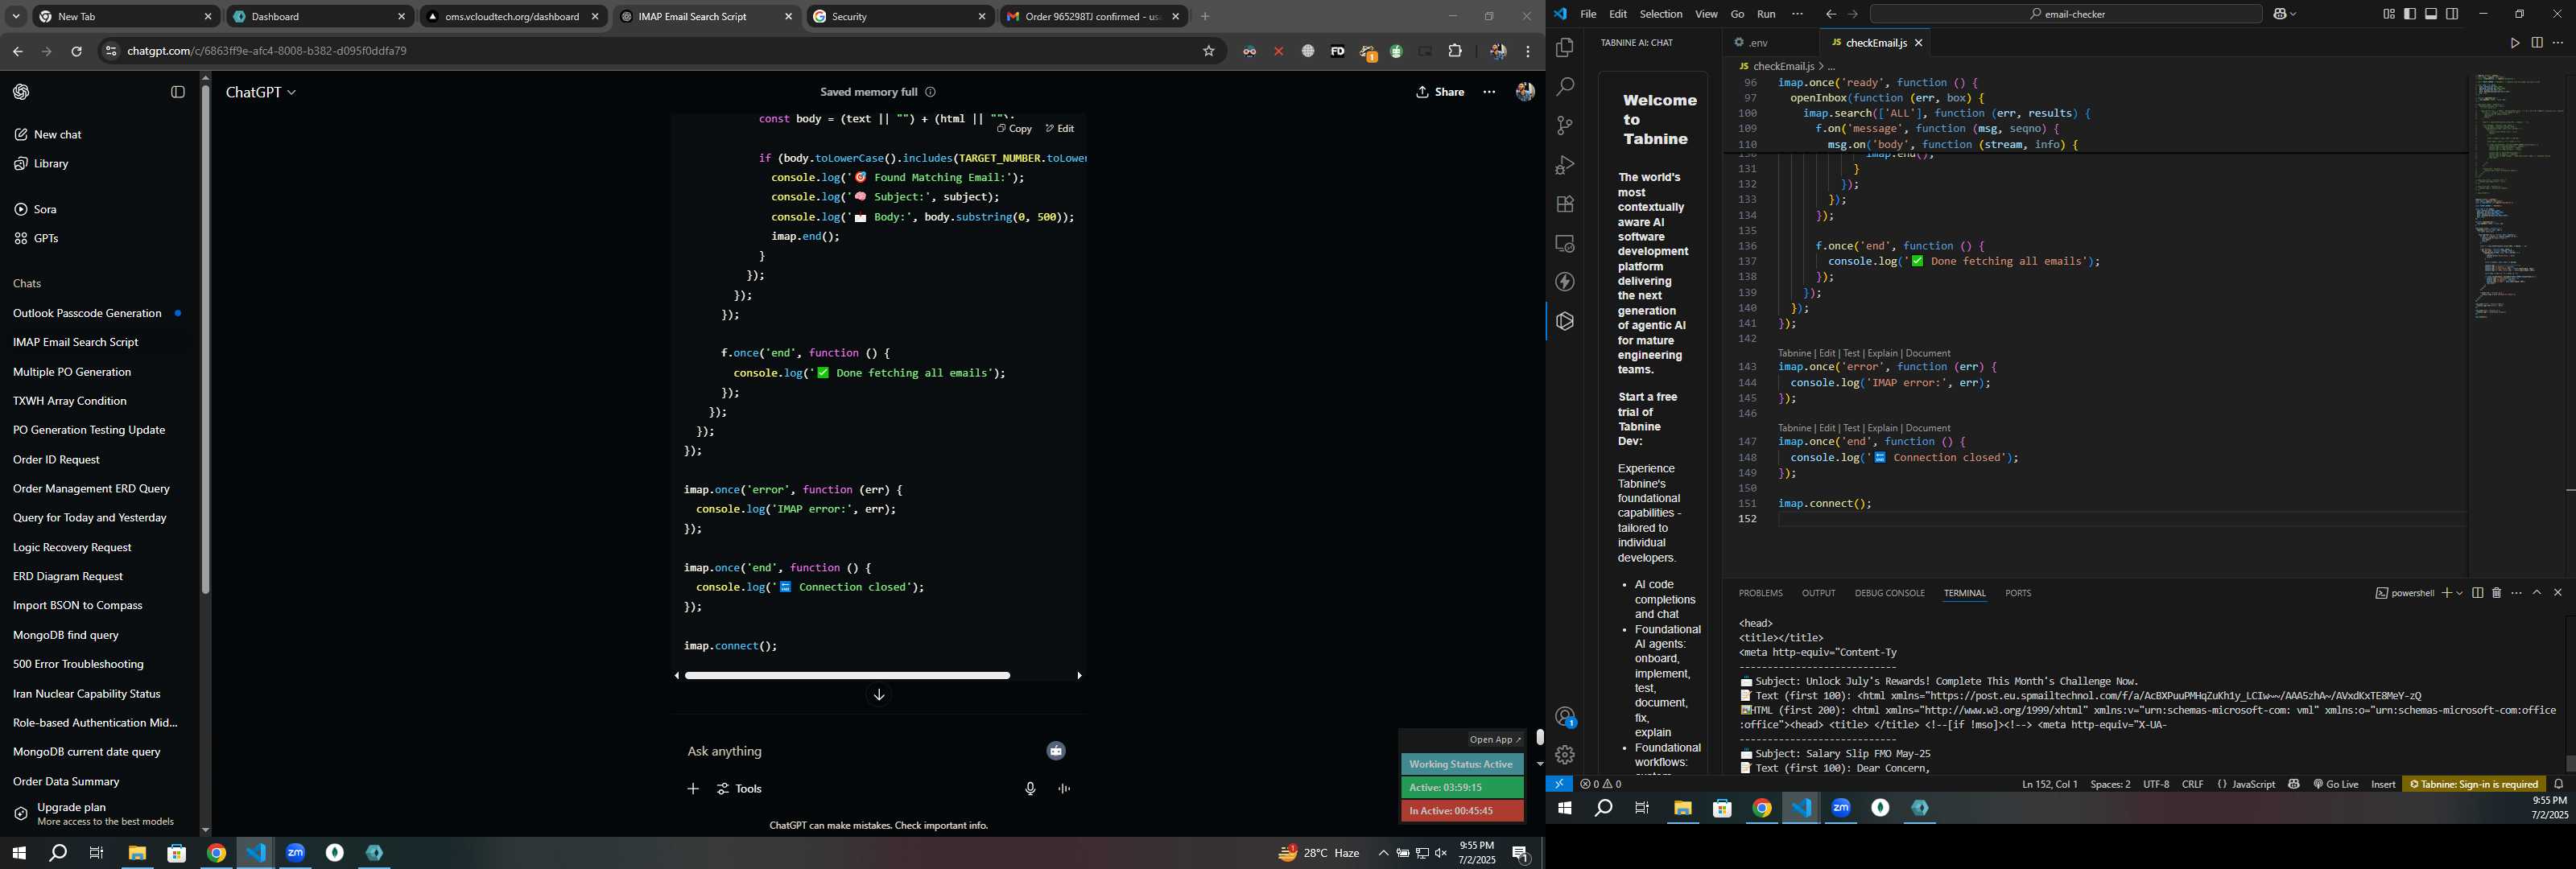This screenshot has height=869, width=2576.
Task: Toggle VS Code bottom panel visibility
Action: pos(2431,14)
